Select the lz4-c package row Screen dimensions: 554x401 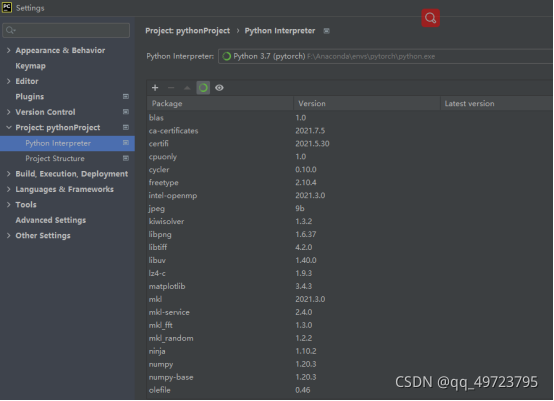pos(350,273)
